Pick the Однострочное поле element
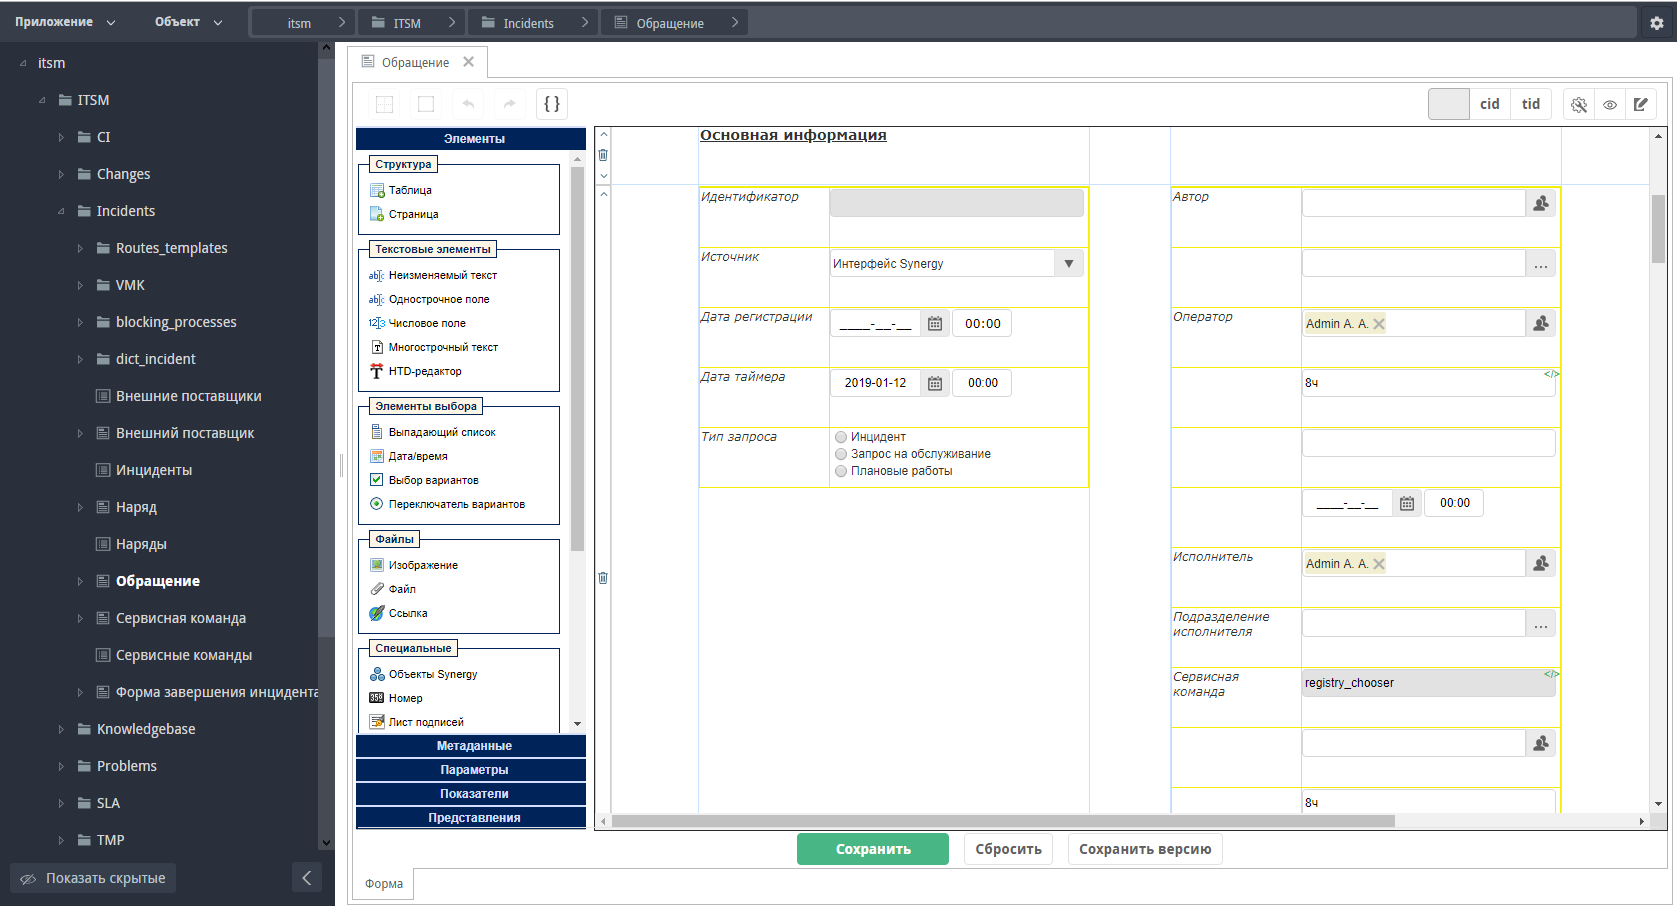Screen dimensions: 1677x909 [x=429, y=299]
